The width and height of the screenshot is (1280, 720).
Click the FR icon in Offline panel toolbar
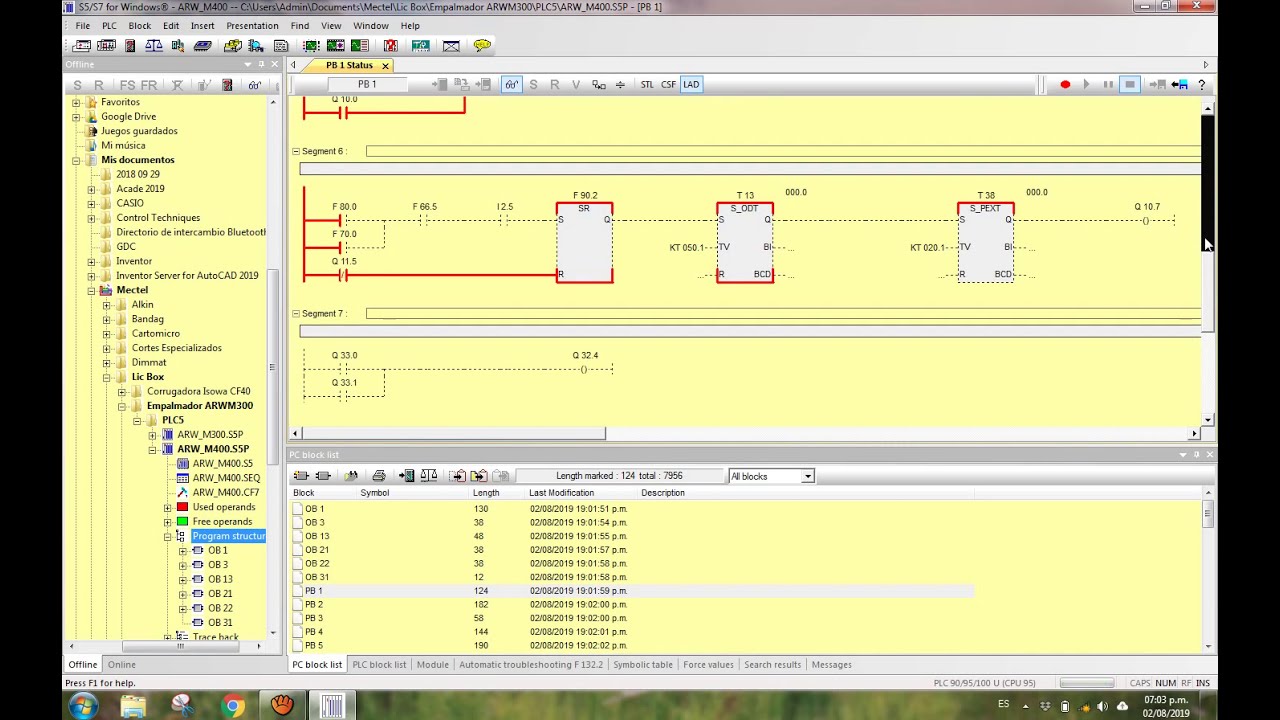(149, 84)
